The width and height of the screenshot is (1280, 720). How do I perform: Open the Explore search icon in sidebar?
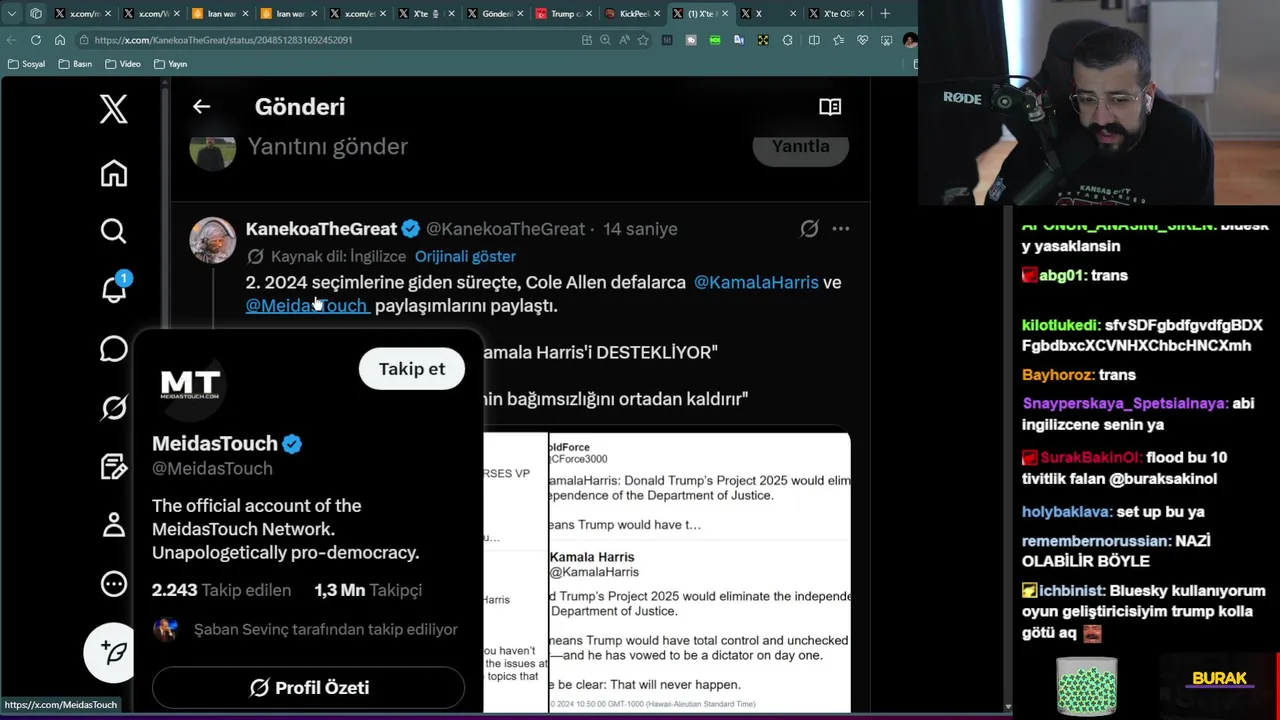click(113, 231)
